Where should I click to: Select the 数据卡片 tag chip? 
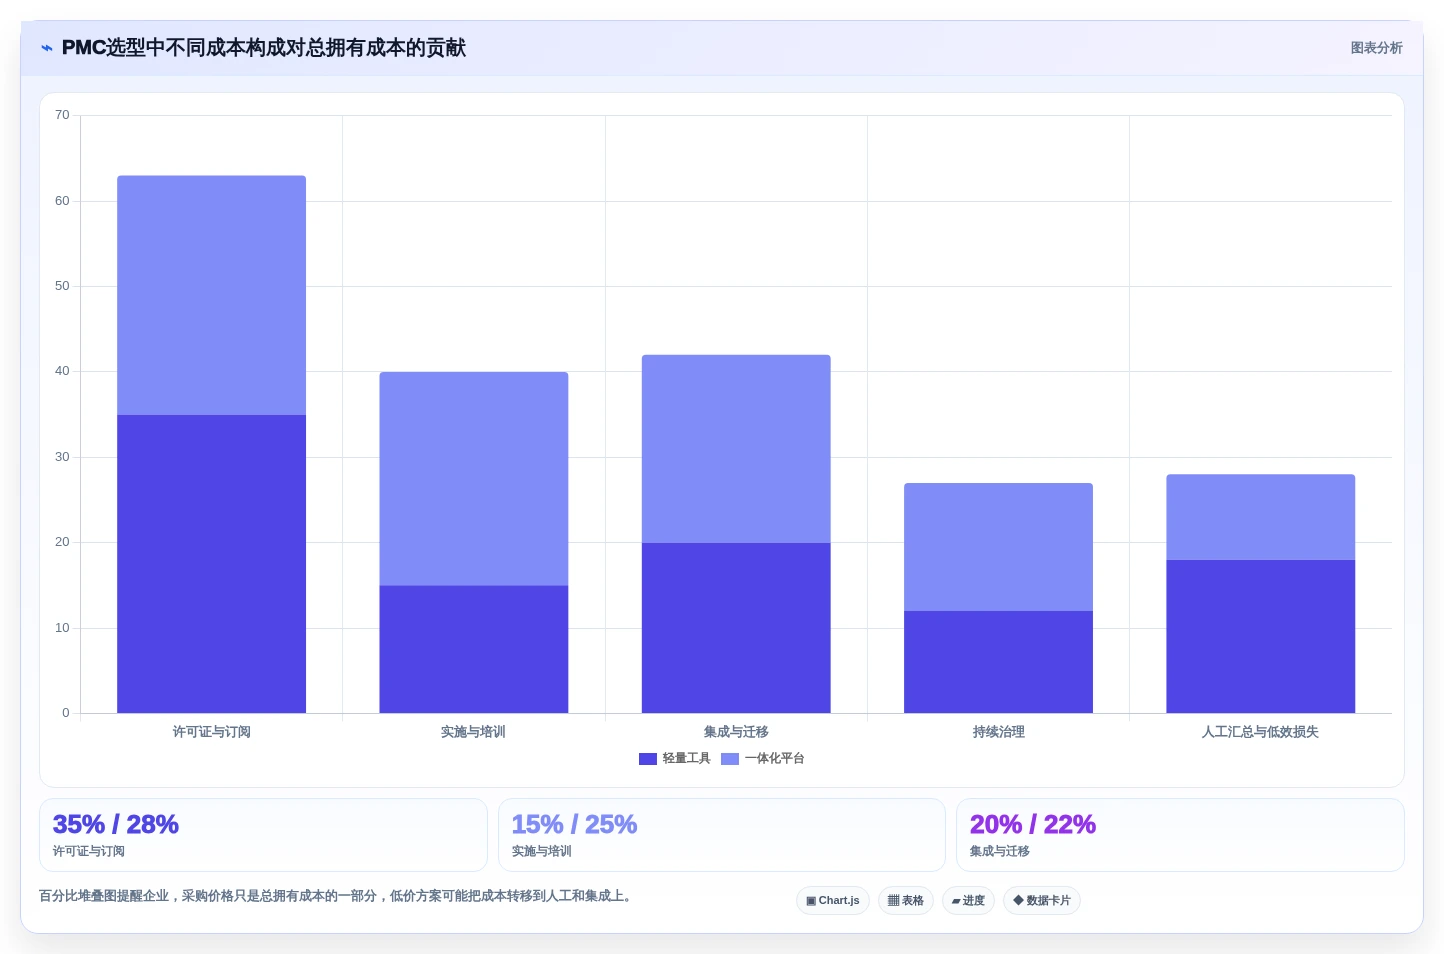[x=1042, y=900]
